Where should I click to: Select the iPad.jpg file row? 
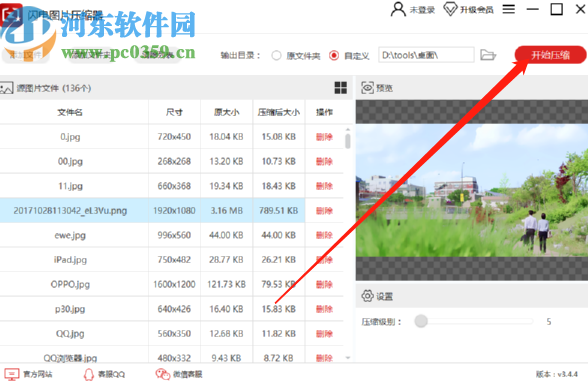pyautogui.click(x=171, y=260)
